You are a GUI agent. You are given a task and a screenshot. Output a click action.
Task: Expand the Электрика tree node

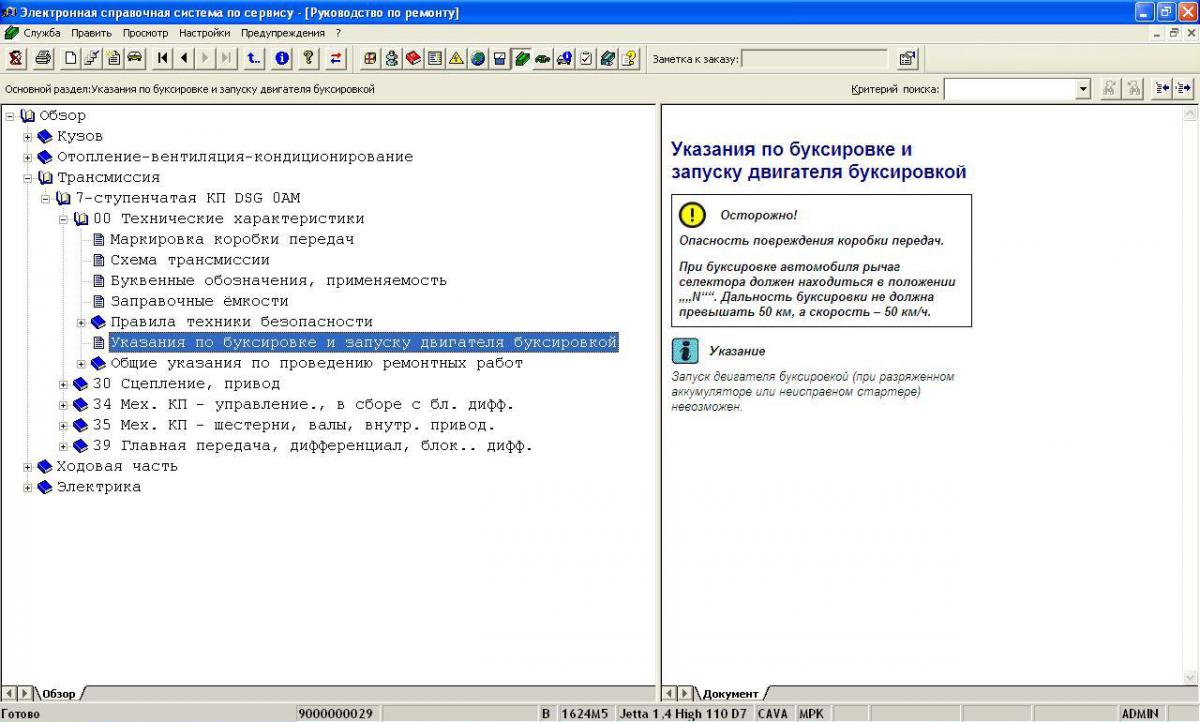point(28,487)
